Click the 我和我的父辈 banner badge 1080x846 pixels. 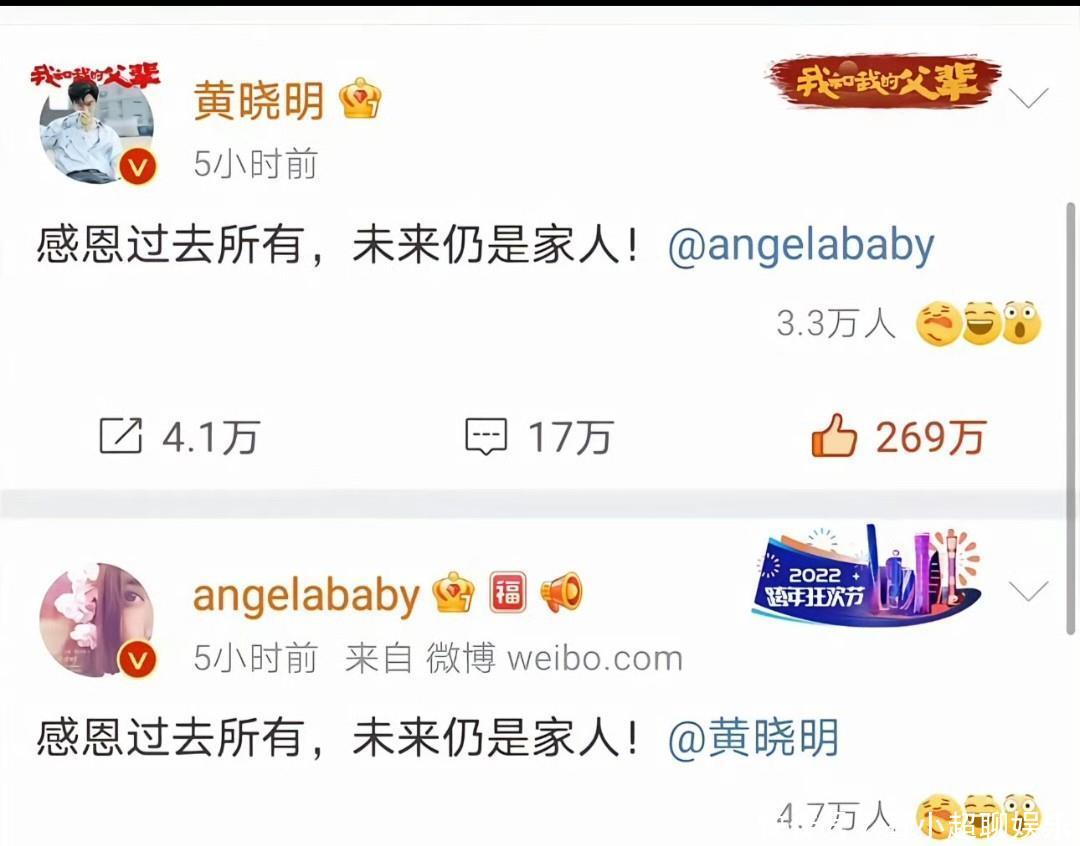pos(884,82)
